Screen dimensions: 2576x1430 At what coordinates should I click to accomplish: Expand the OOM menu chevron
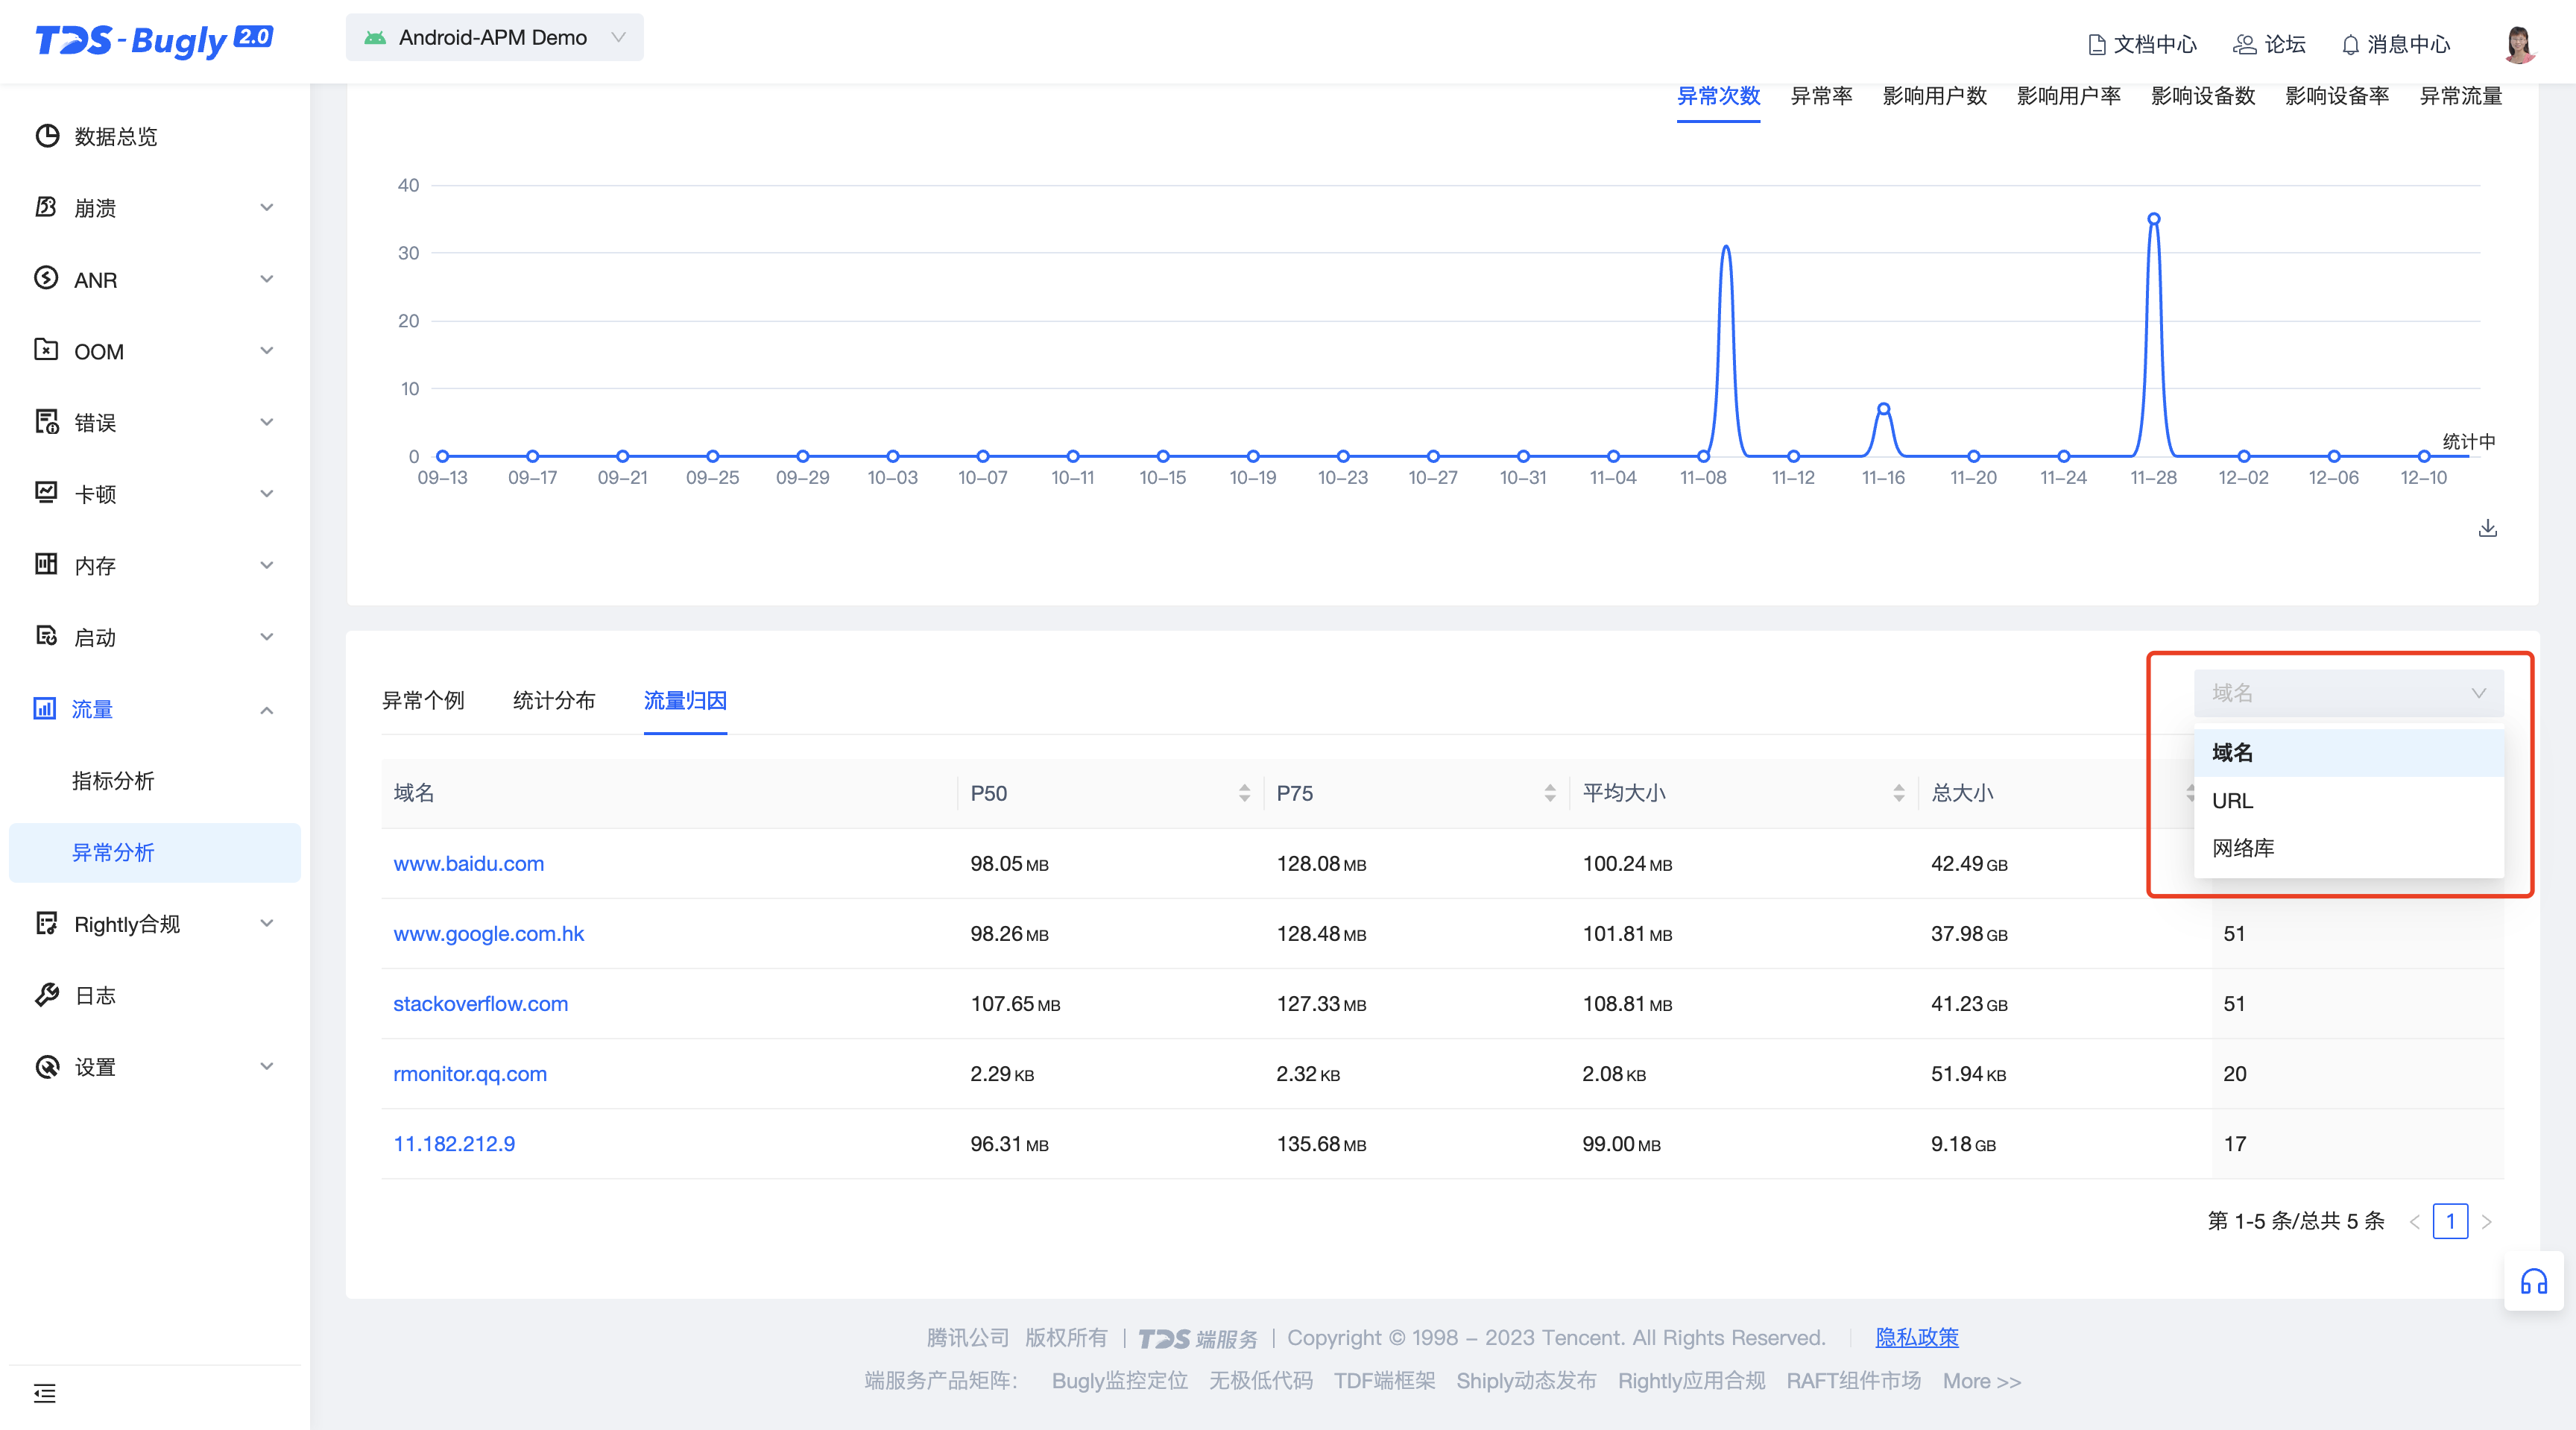267,350
